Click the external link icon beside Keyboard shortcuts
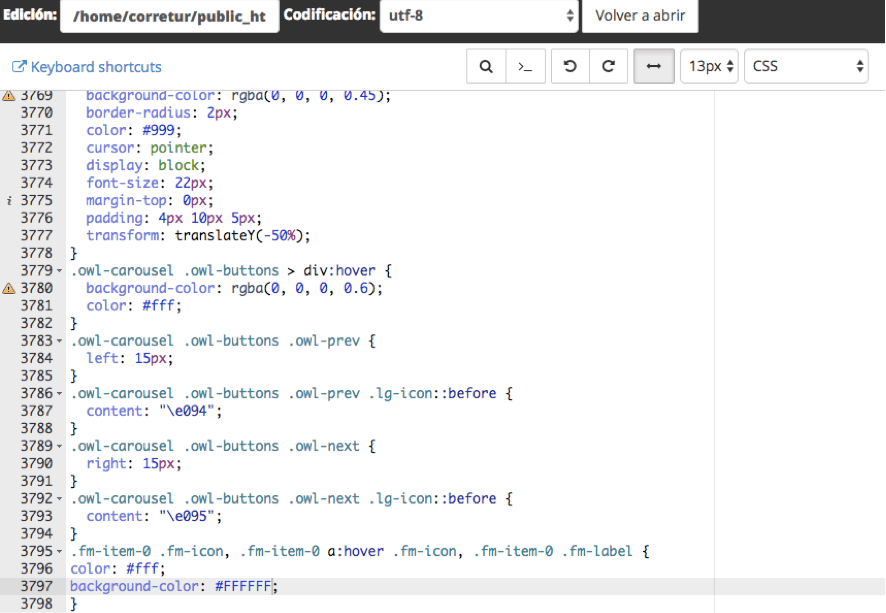Screen dimensions: 886x613 pos(19,67)
